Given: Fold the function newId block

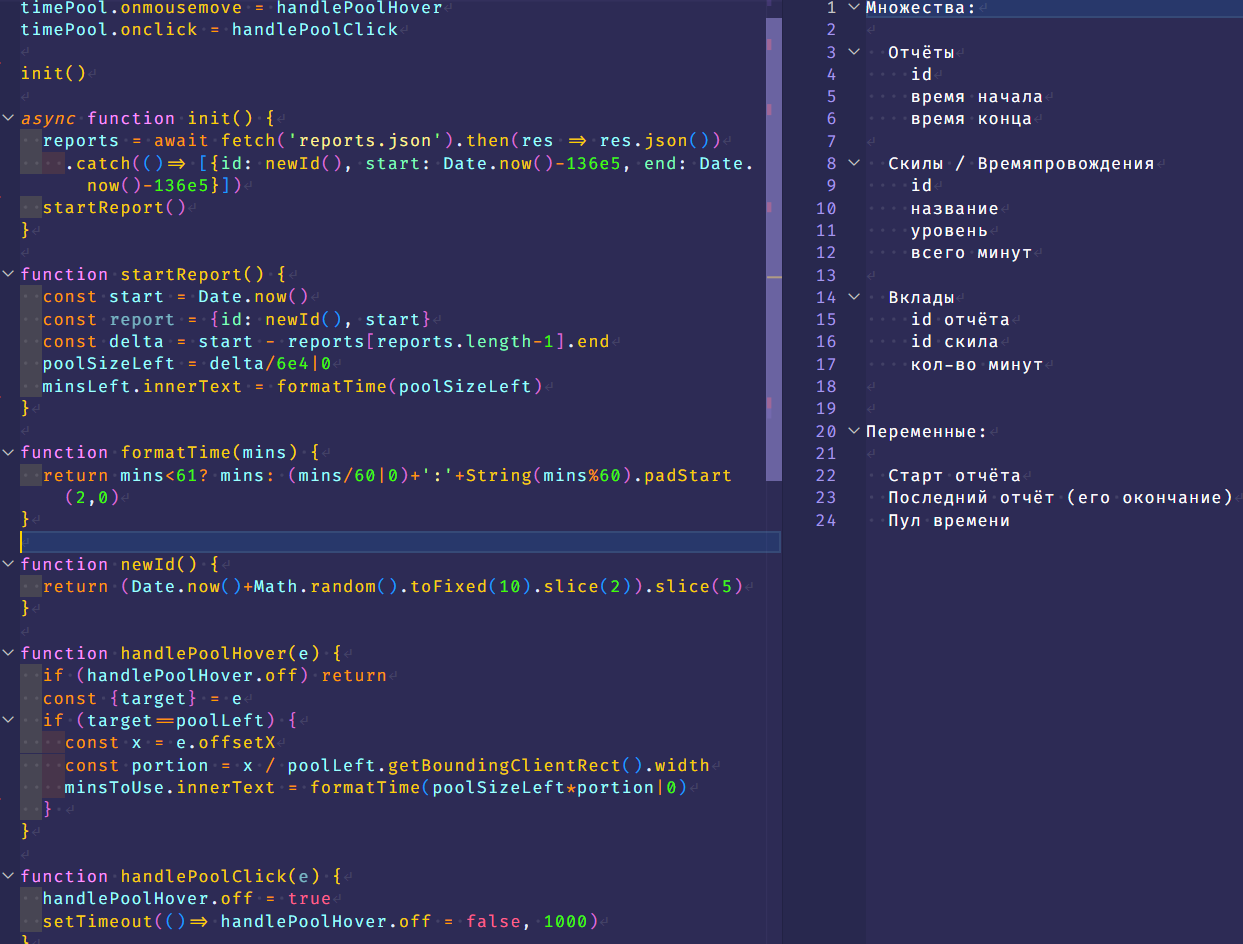Looking at the screenshot, I should 8,564.
